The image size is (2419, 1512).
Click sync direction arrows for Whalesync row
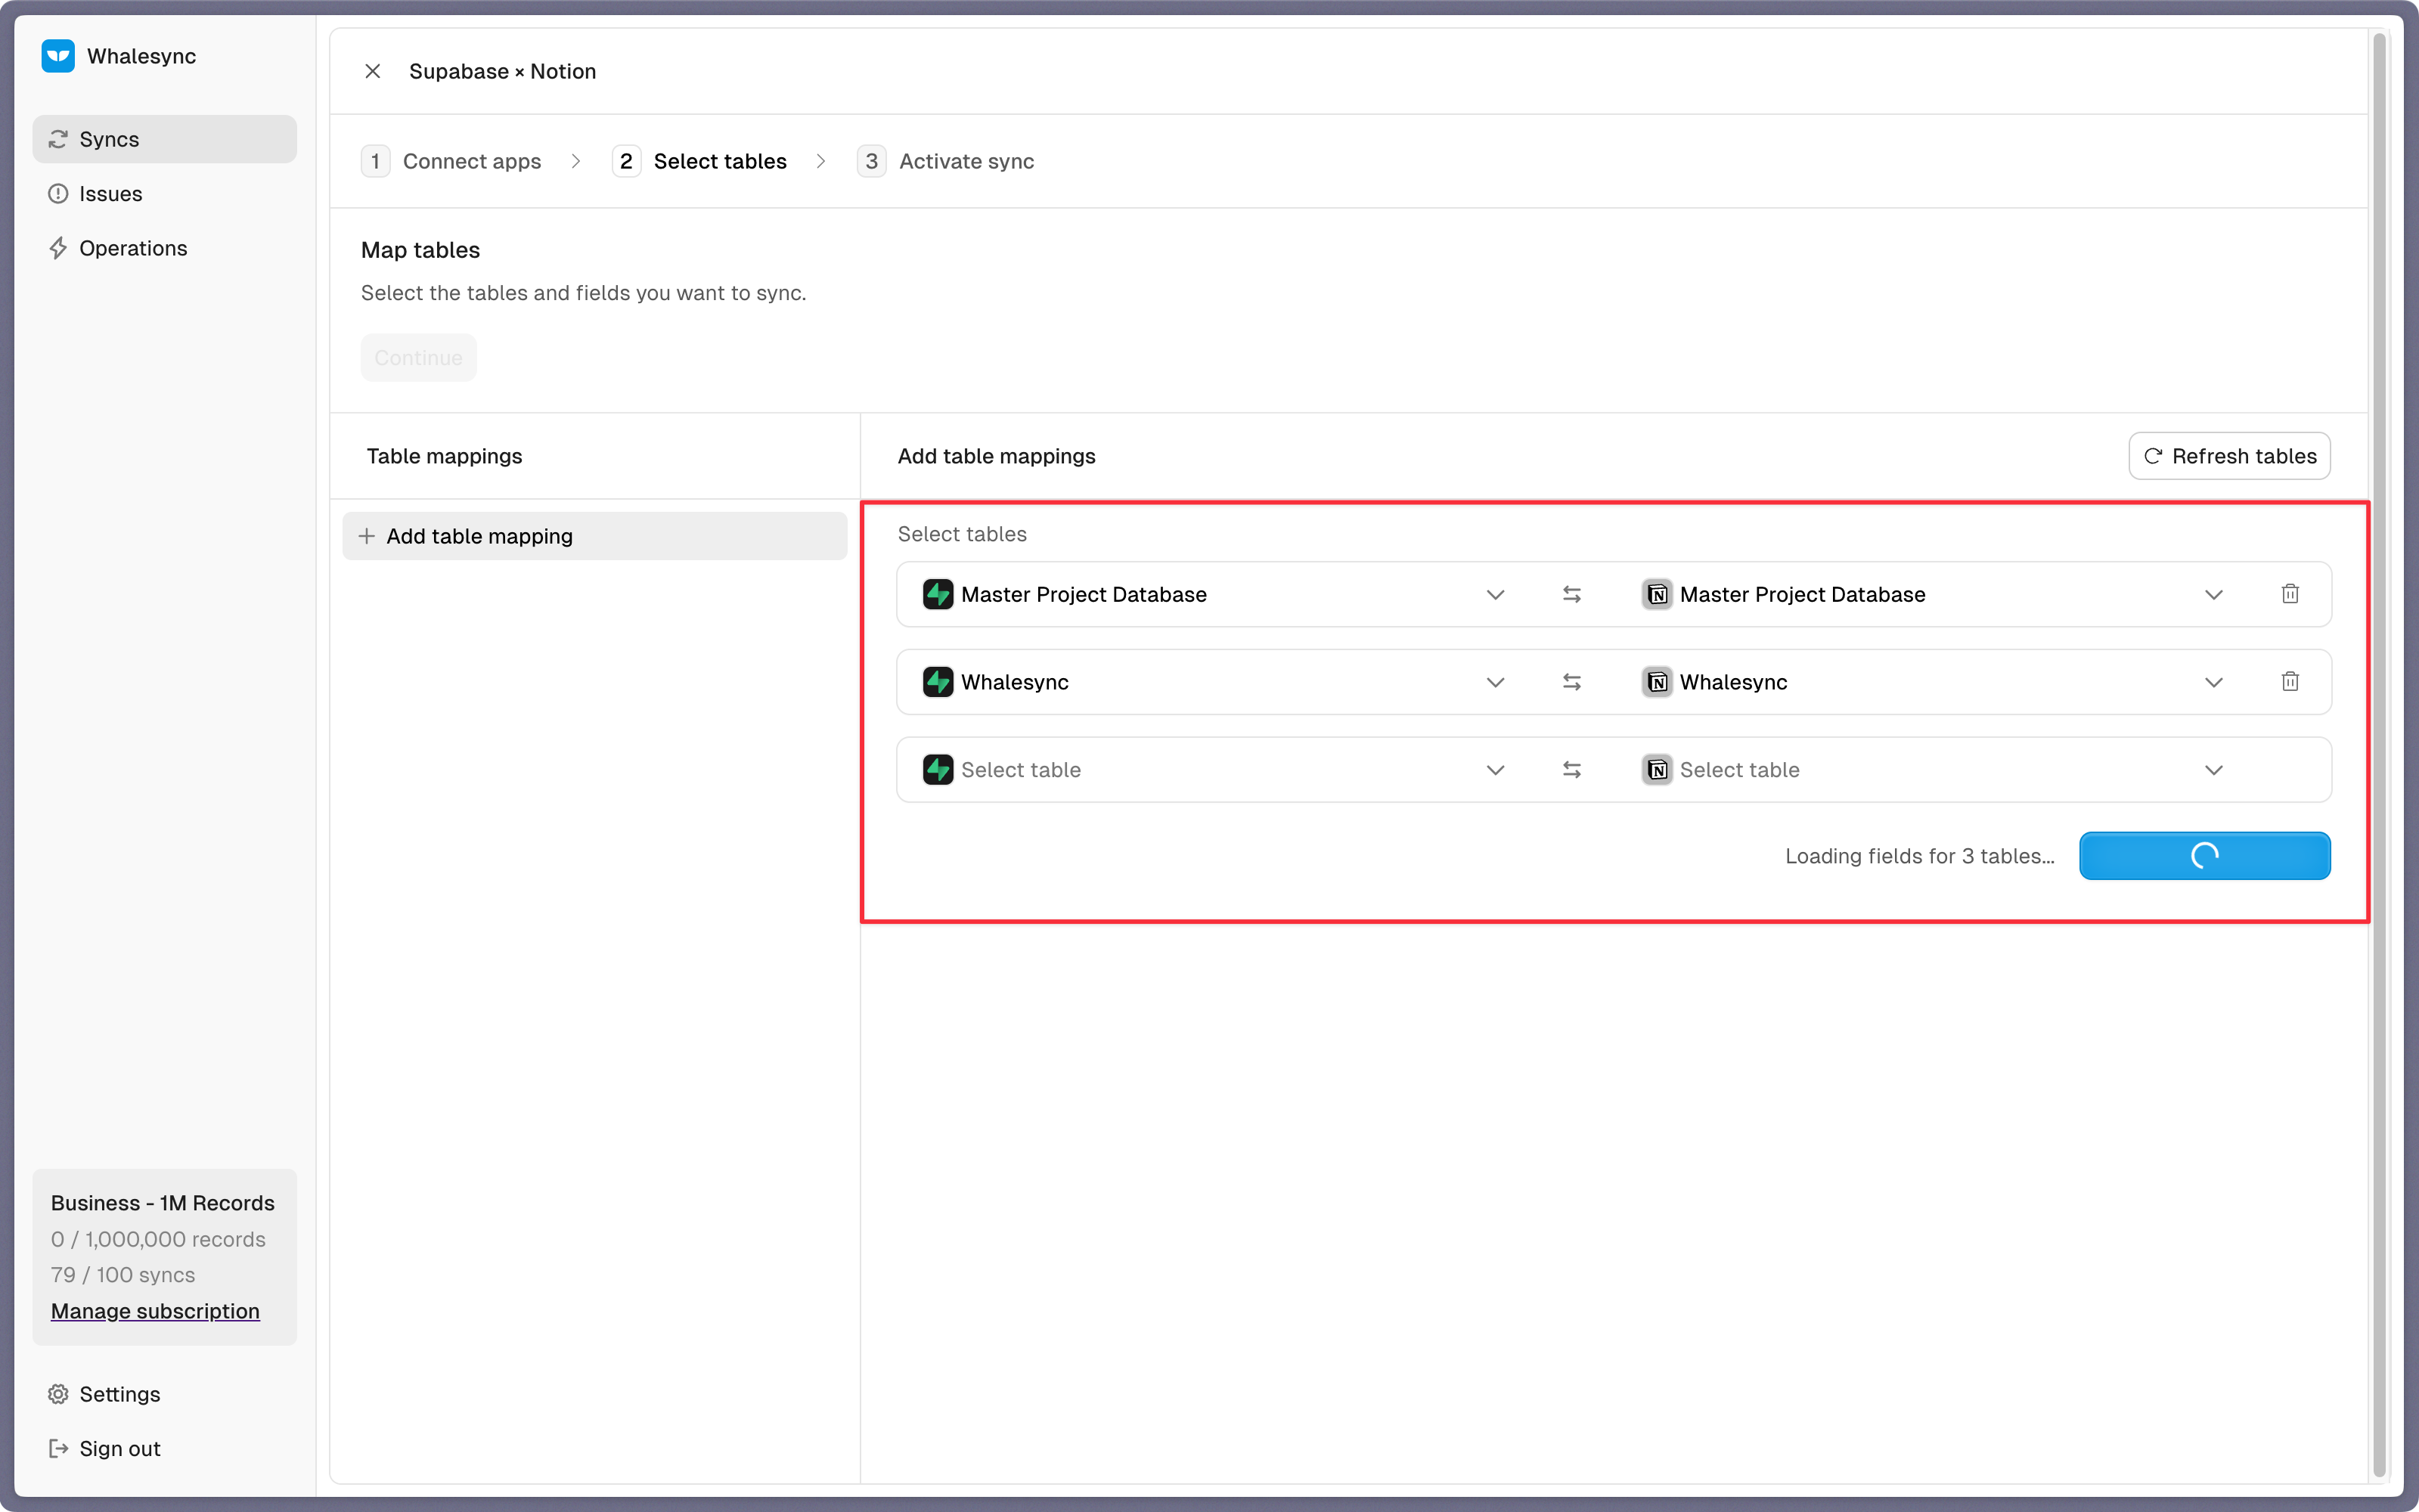coord(1572,682)
